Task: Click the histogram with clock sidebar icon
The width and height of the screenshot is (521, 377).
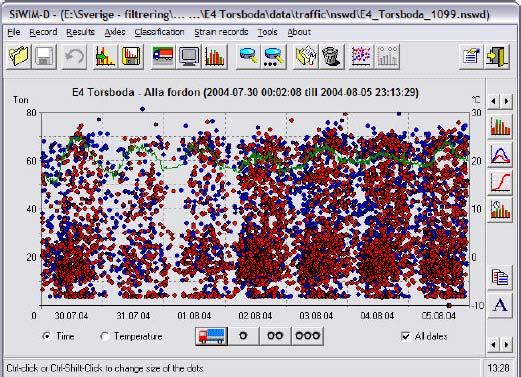Action: pyautogui.click(x=500, y=210)
